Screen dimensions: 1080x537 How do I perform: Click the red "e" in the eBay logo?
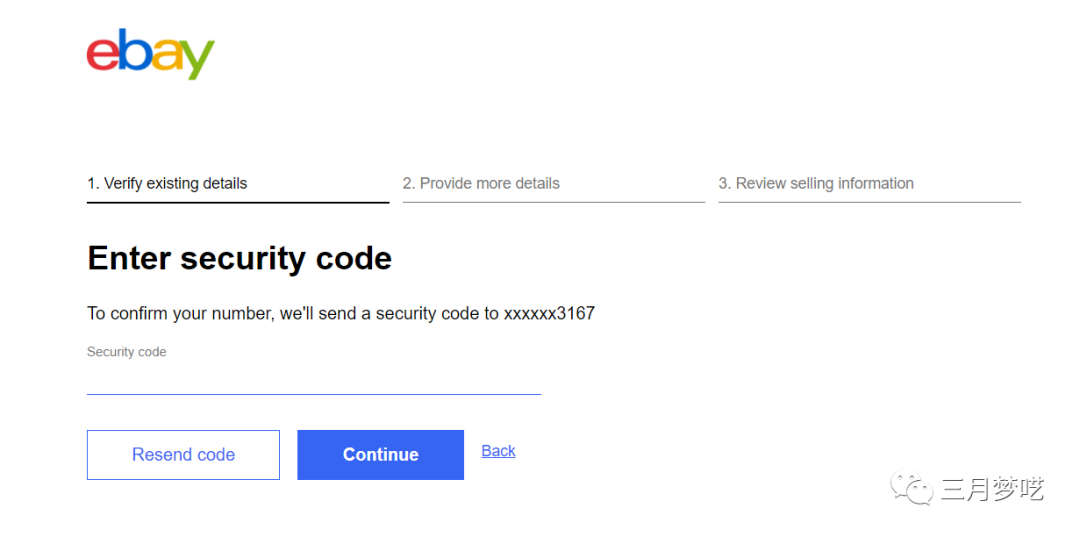pos(102,55)
